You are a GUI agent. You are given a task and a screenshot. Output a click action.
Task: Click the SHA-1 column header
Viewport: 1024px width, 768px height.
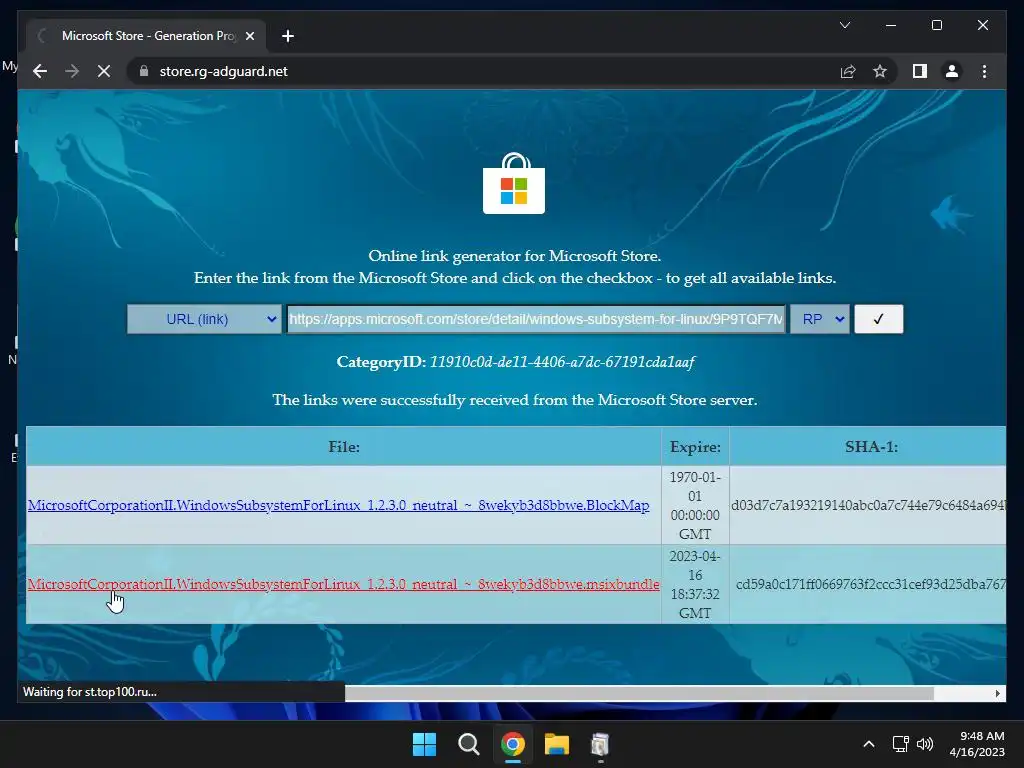coord(871,447)
